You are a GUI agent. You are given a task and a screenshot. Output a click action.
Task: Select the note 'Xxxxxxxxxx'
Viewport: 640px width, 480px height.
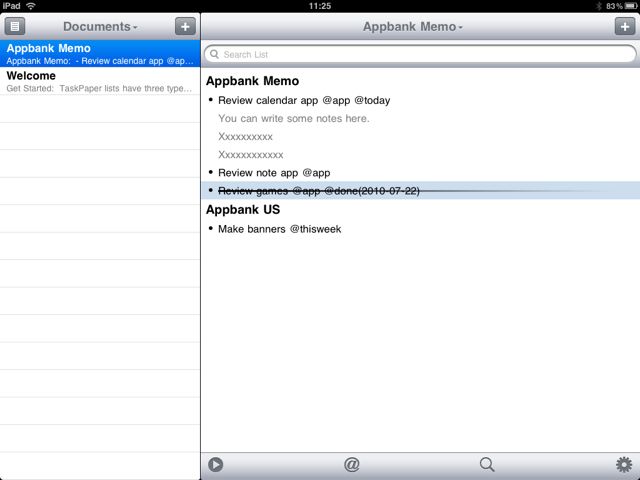pyautogui.click(x=245, y=136)
